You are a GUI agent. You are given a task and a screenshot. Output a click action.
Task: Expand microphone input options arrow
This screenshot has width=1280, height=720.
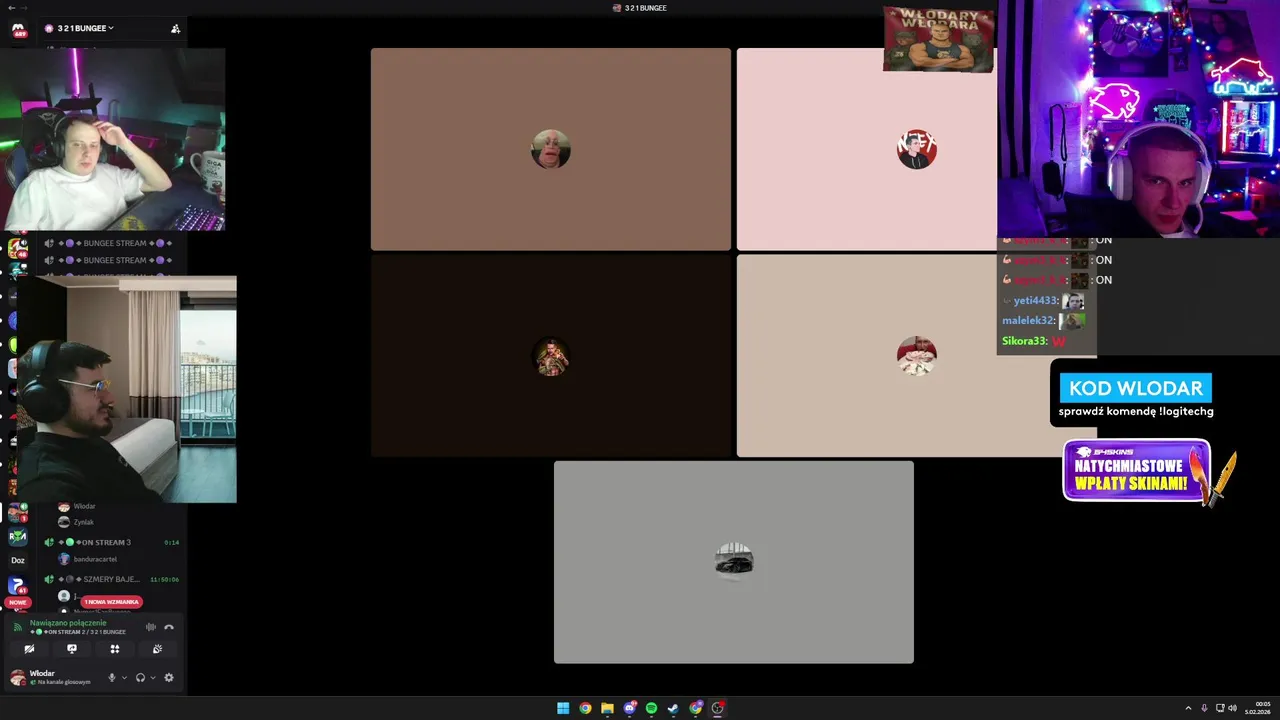[x=124, y=677]
